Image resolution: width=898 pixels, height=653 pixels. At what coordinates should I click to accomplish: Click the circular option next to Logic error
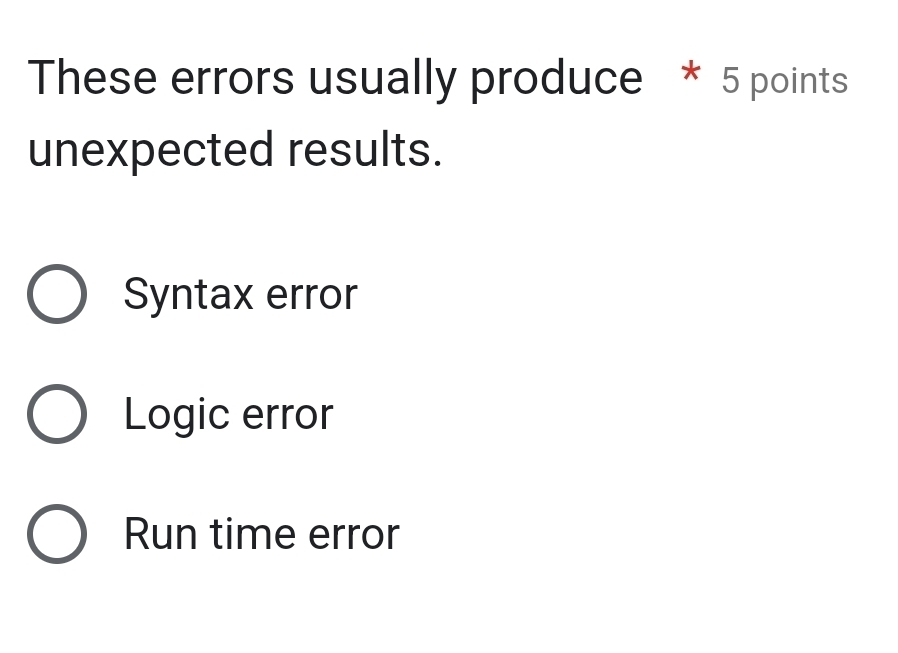(x=57, y=413)
